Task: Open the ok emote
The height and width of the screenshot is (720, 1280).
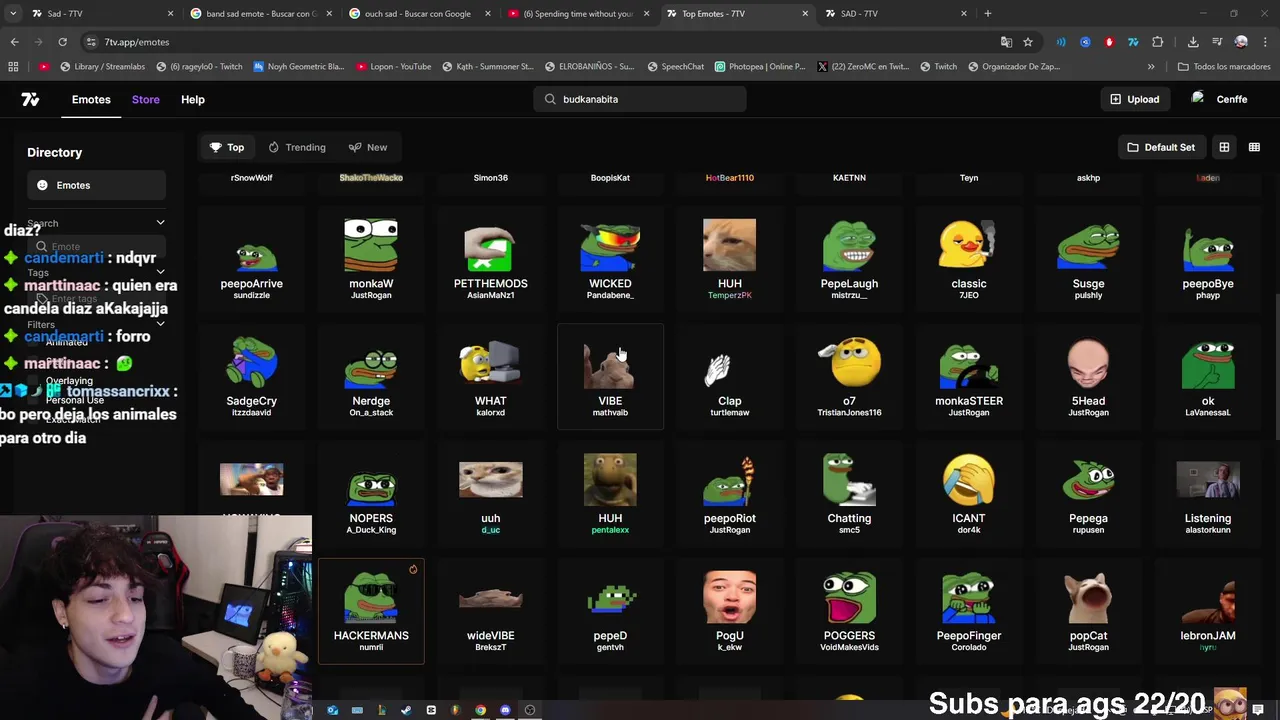Action: (1208, 377)
